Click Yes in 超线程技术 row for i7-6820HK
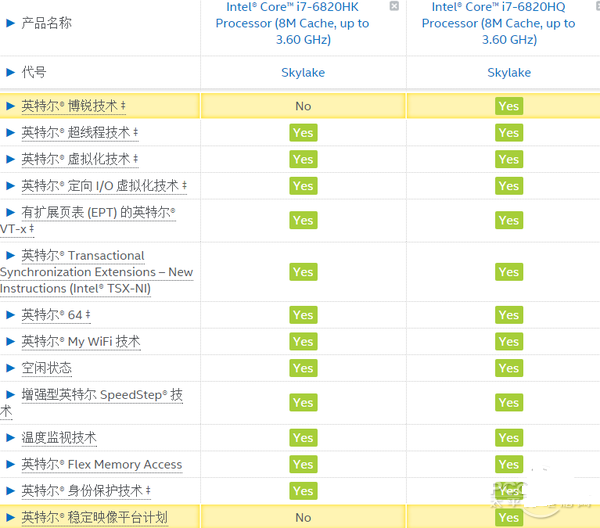The width and height of the screenshot is (600, 528). [303, 132]
